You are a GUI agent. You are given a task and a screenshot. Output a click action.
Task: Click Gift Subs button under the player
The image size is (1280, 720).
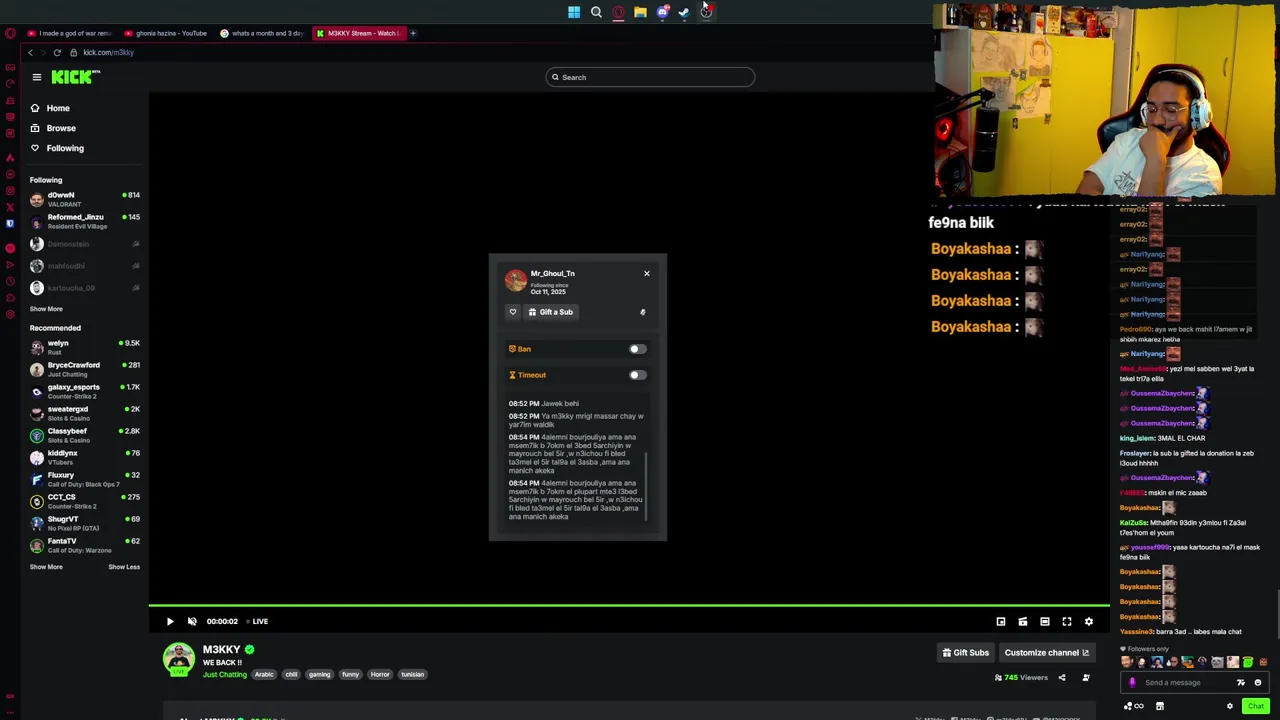click(966, 653)
